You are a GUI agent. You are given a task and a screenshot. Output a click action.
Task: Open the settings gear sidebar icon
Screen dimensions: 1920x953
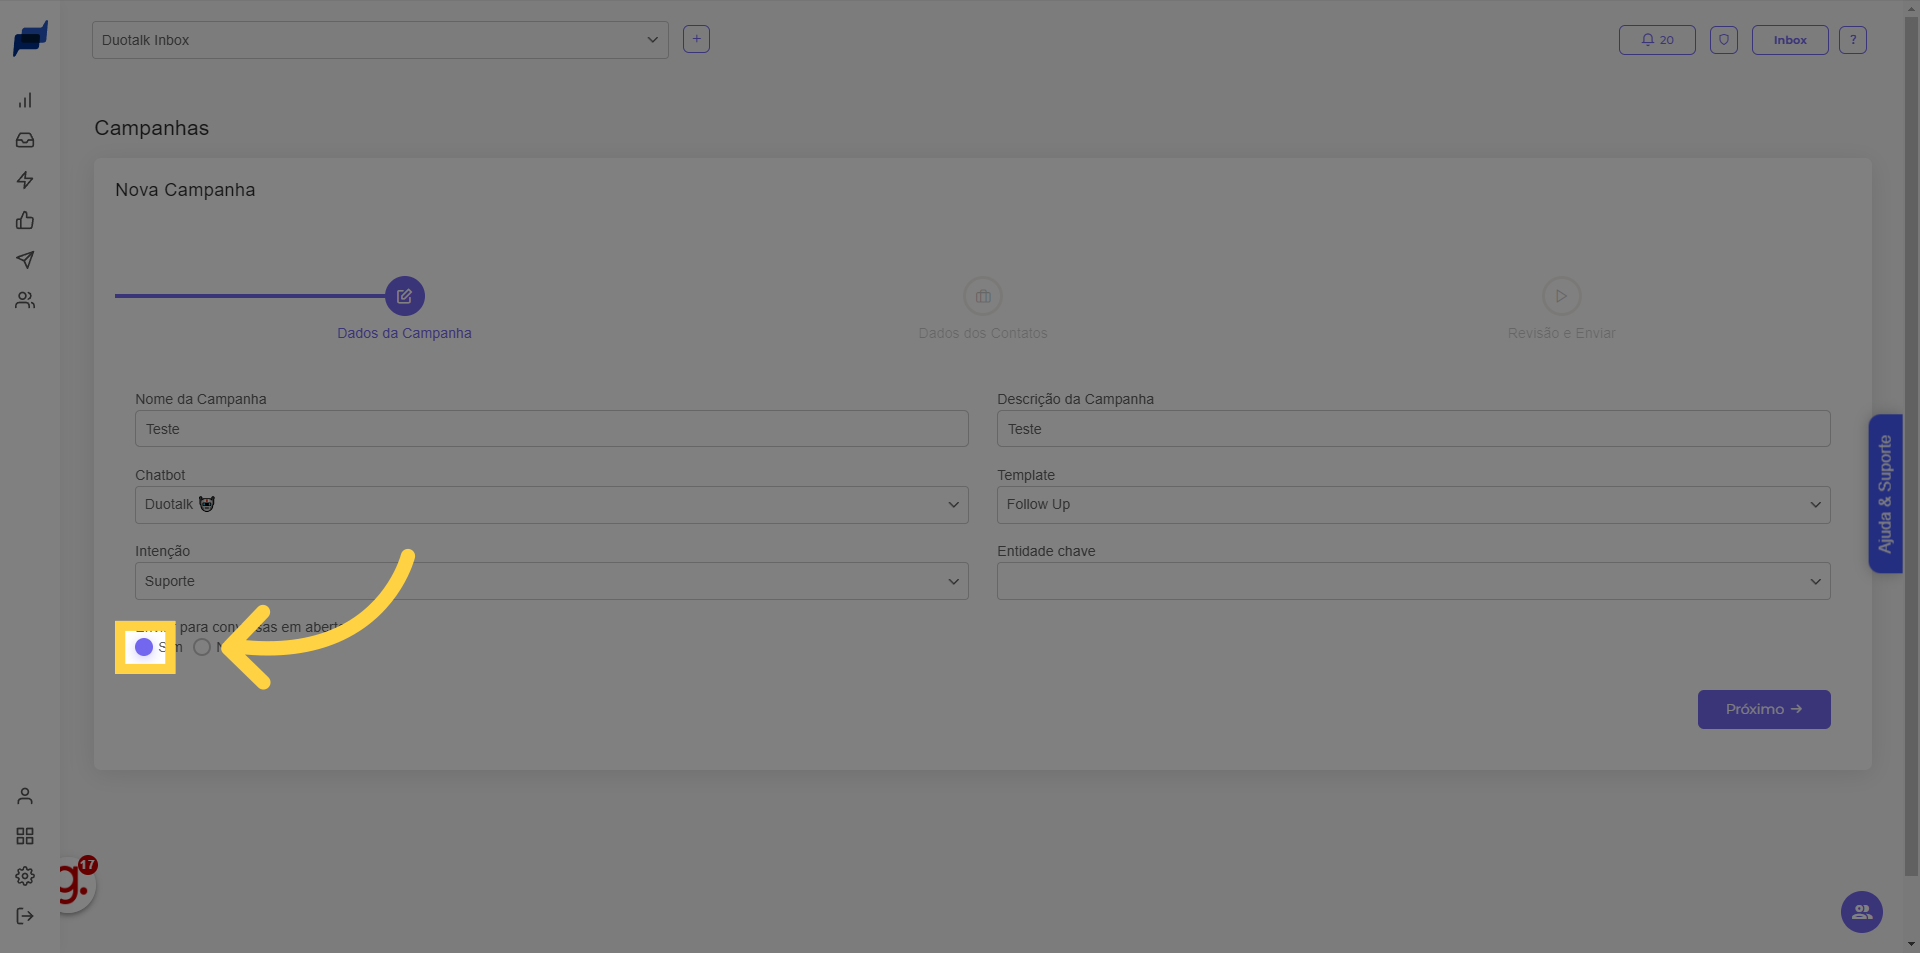click(25, 876)
